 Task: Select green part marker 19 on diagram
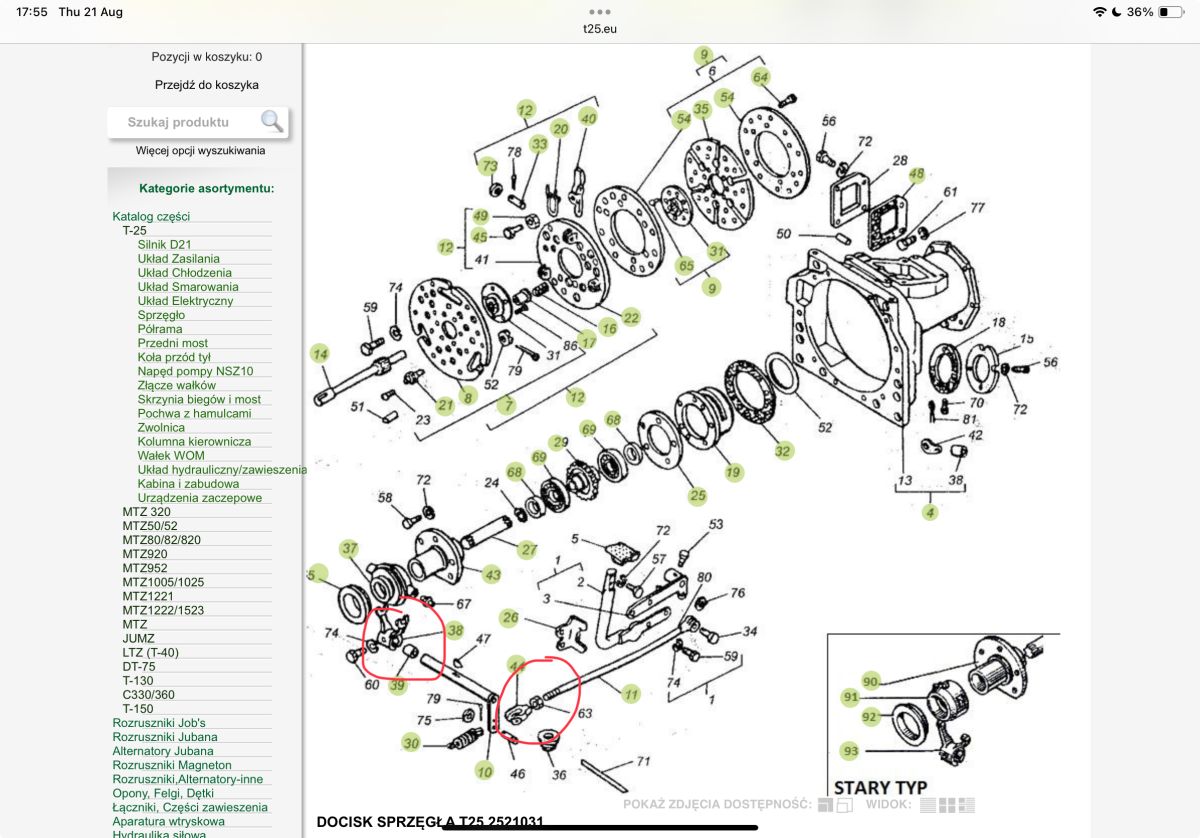(735, 472)
